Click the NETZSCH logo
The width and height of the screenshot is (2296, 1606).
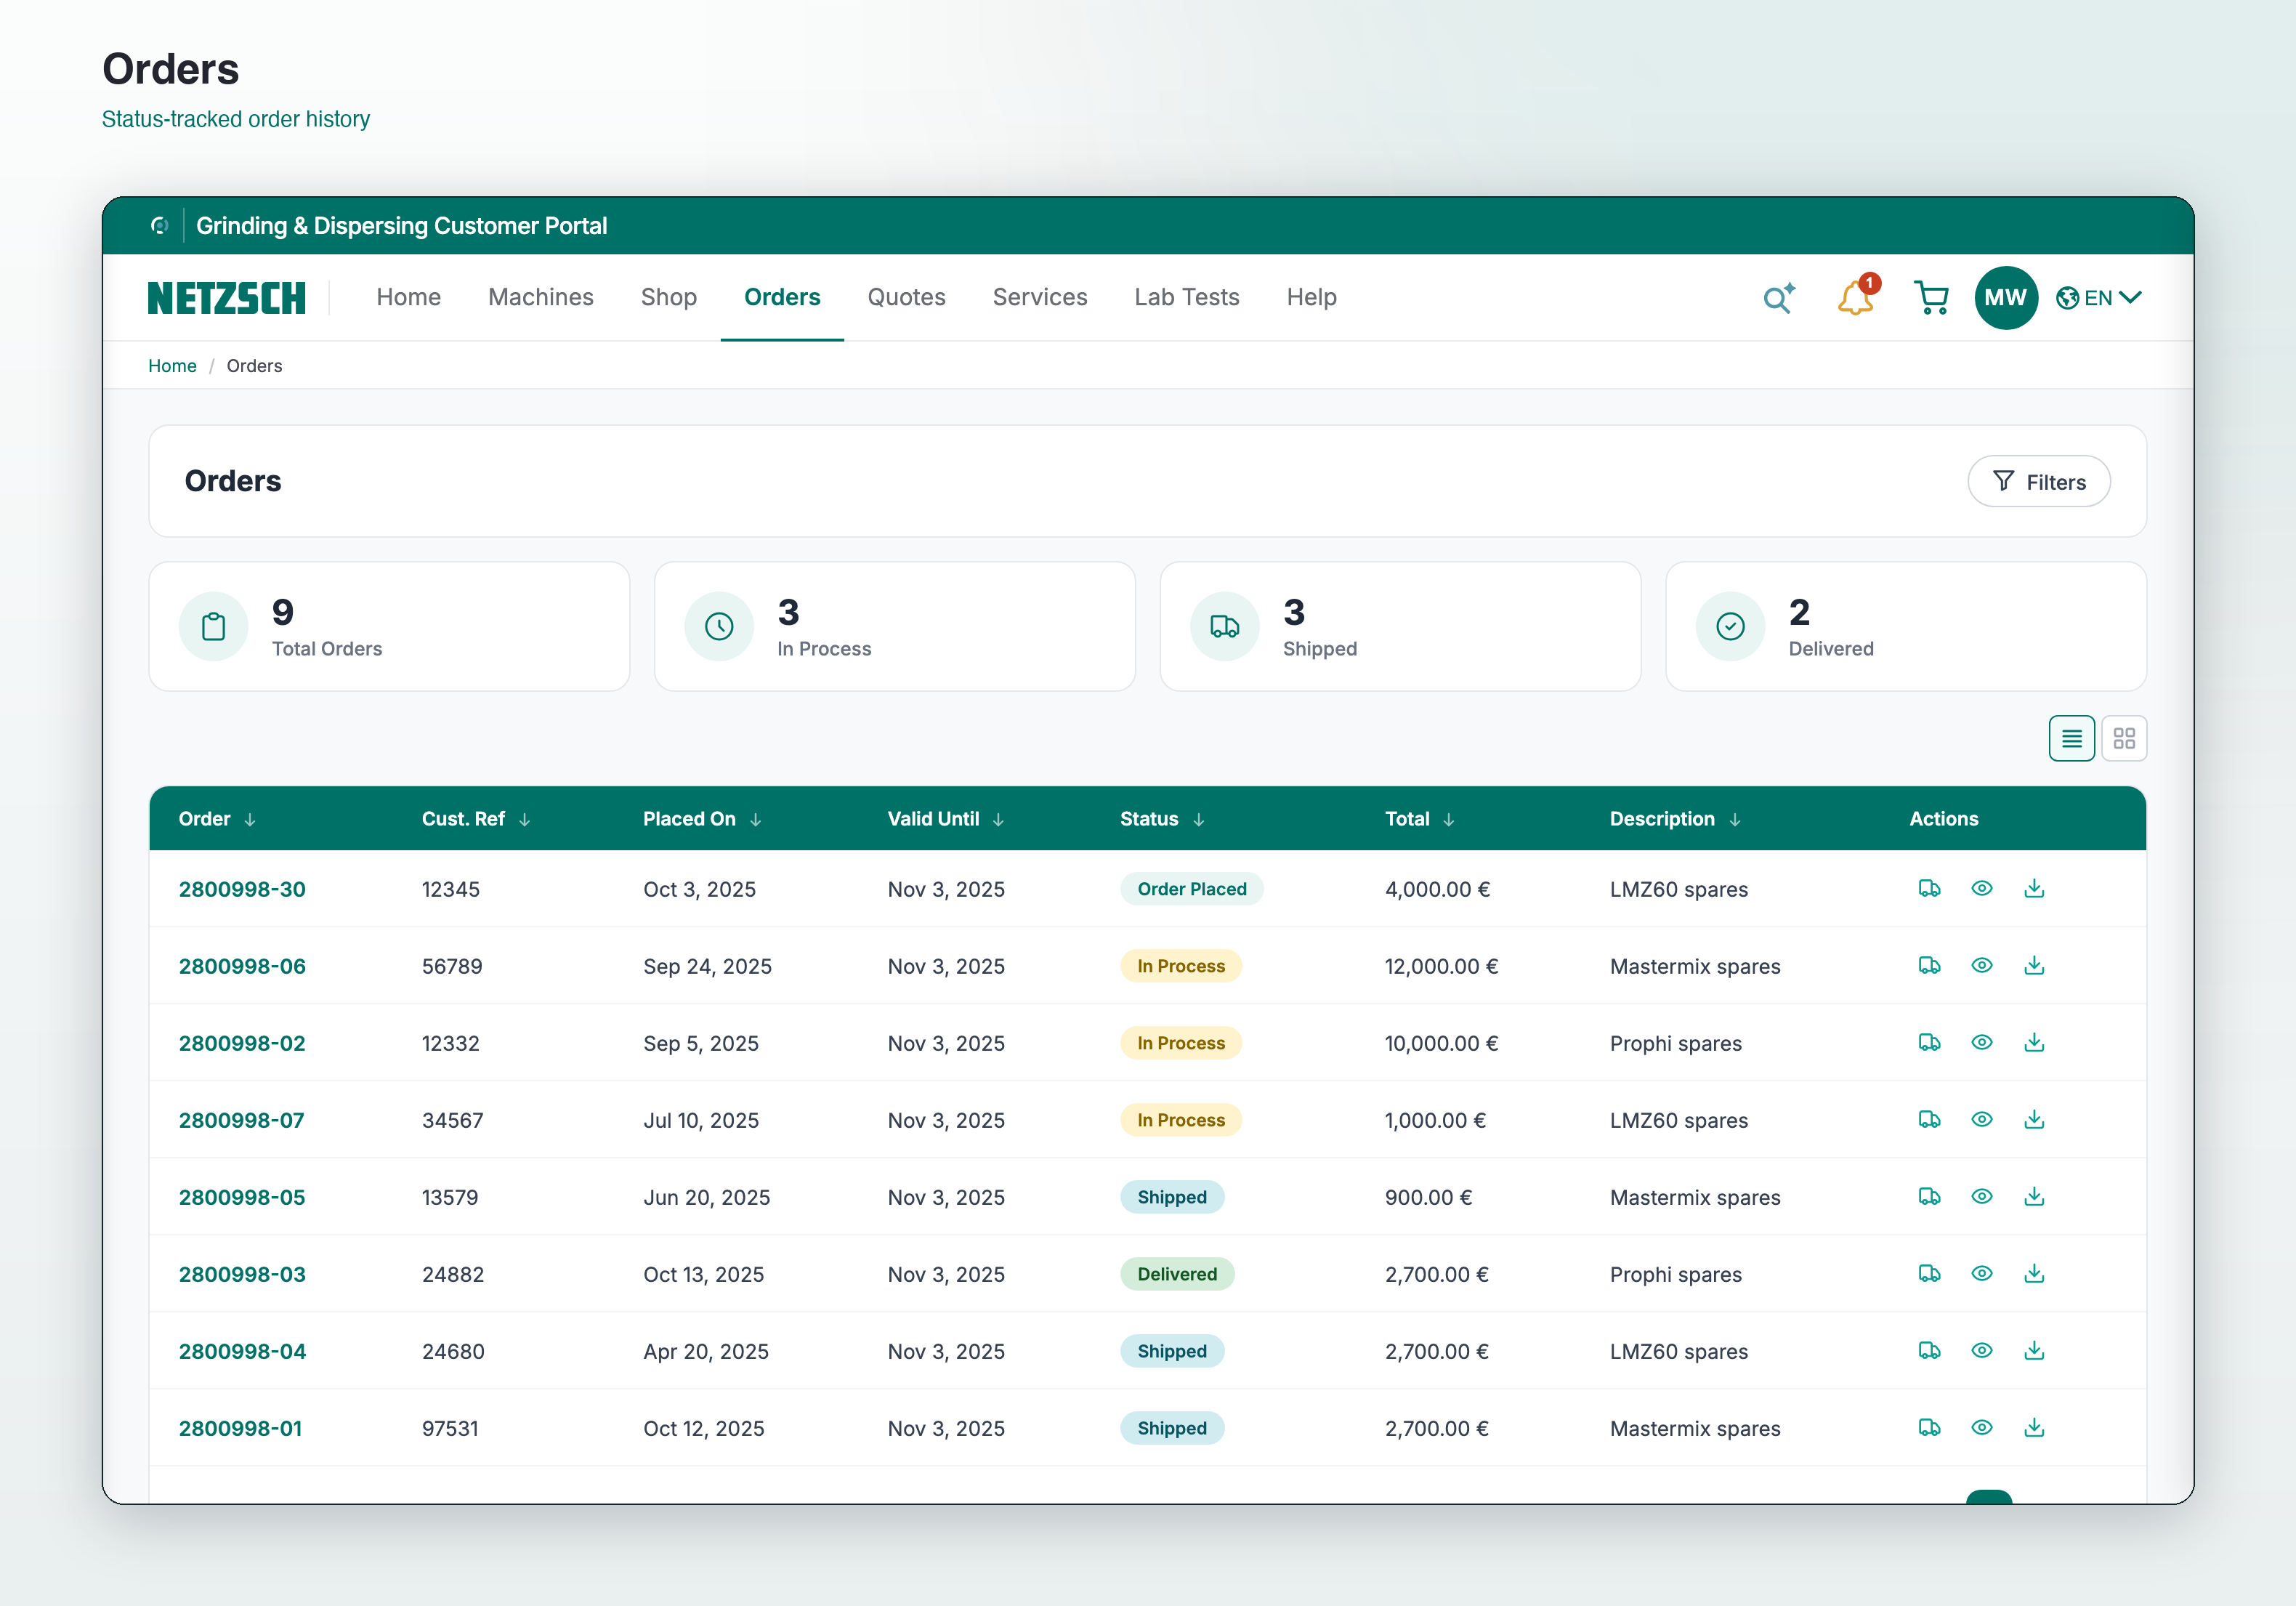tap(227, 298)
